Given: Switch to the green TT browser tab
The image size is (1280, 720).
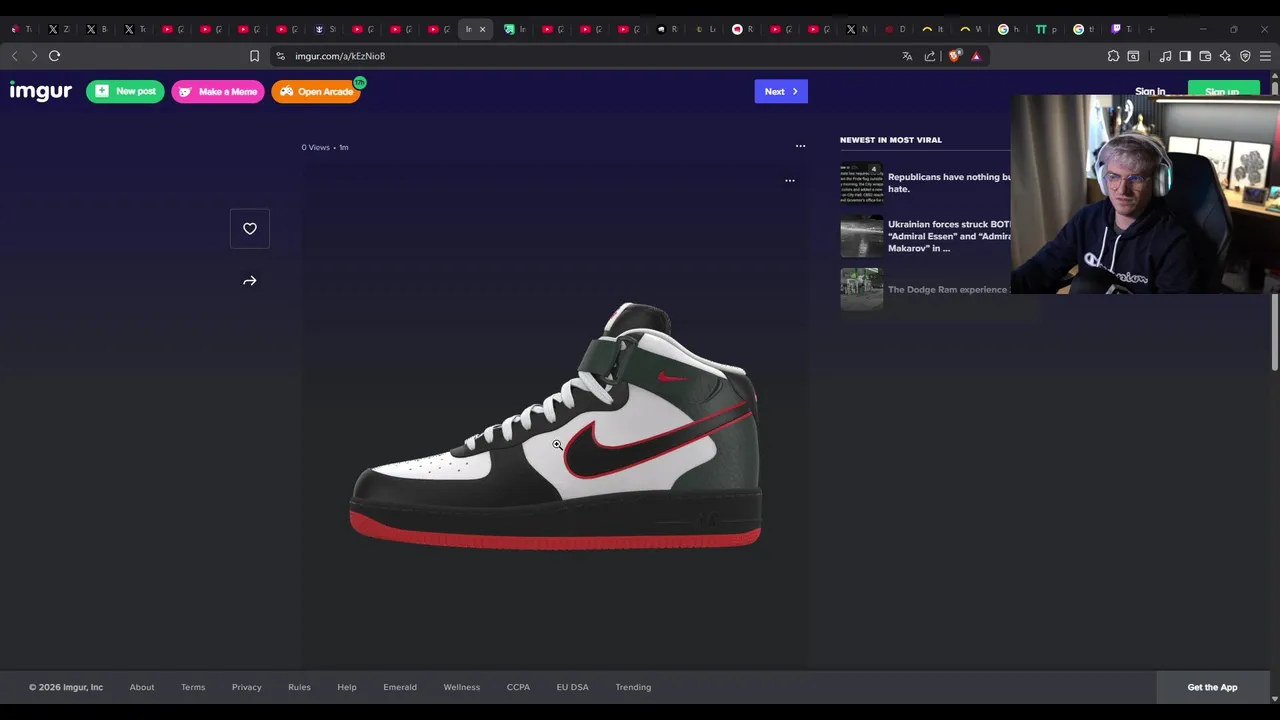Looking at the screenshot, I should coord(1046,29).
